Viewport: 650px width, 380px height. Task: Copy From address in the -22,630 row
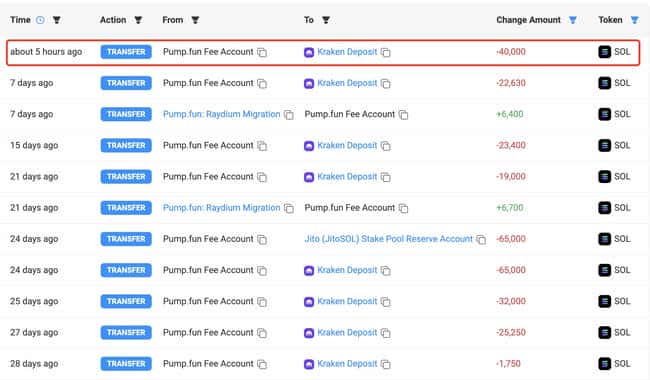pyautogui.click(x=262, y=83)
